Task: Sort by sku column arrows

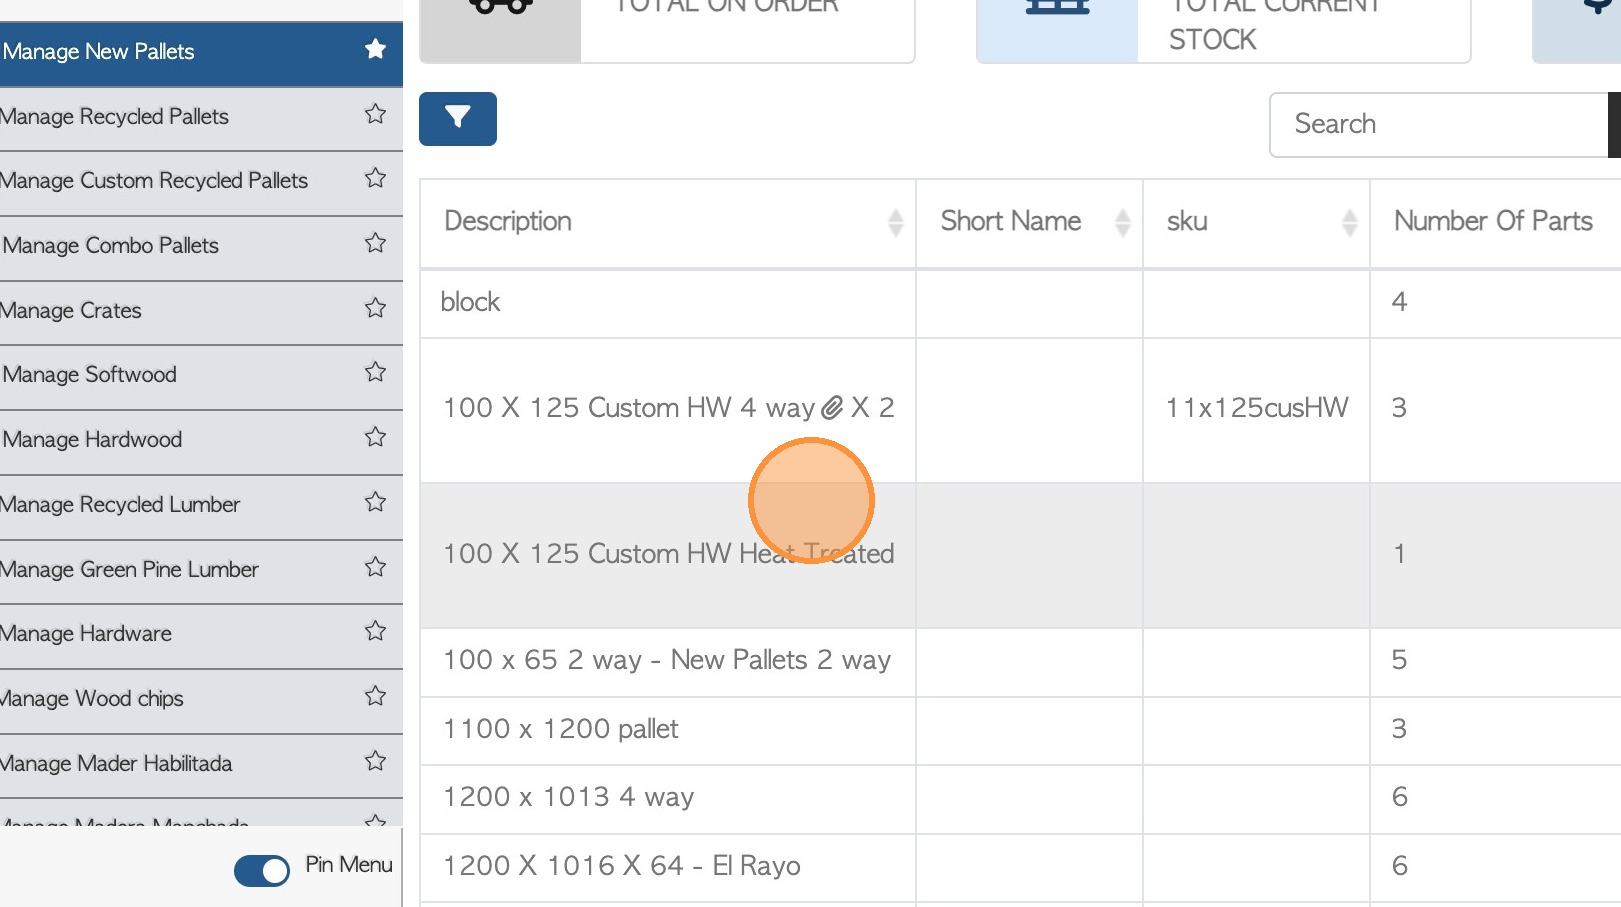Action: (x=1349, y=222)
